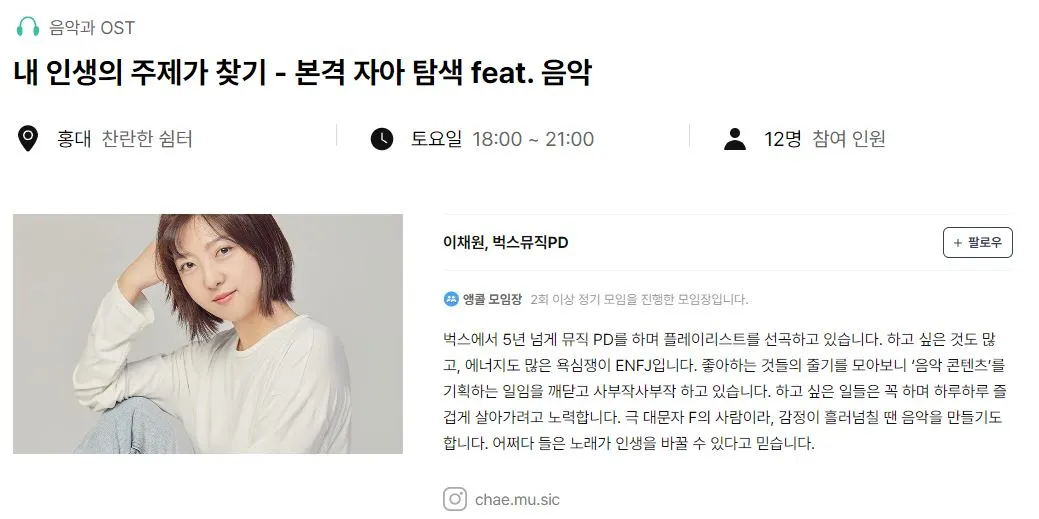
Task: Click the green headphones icon
Action: (28, 27)
